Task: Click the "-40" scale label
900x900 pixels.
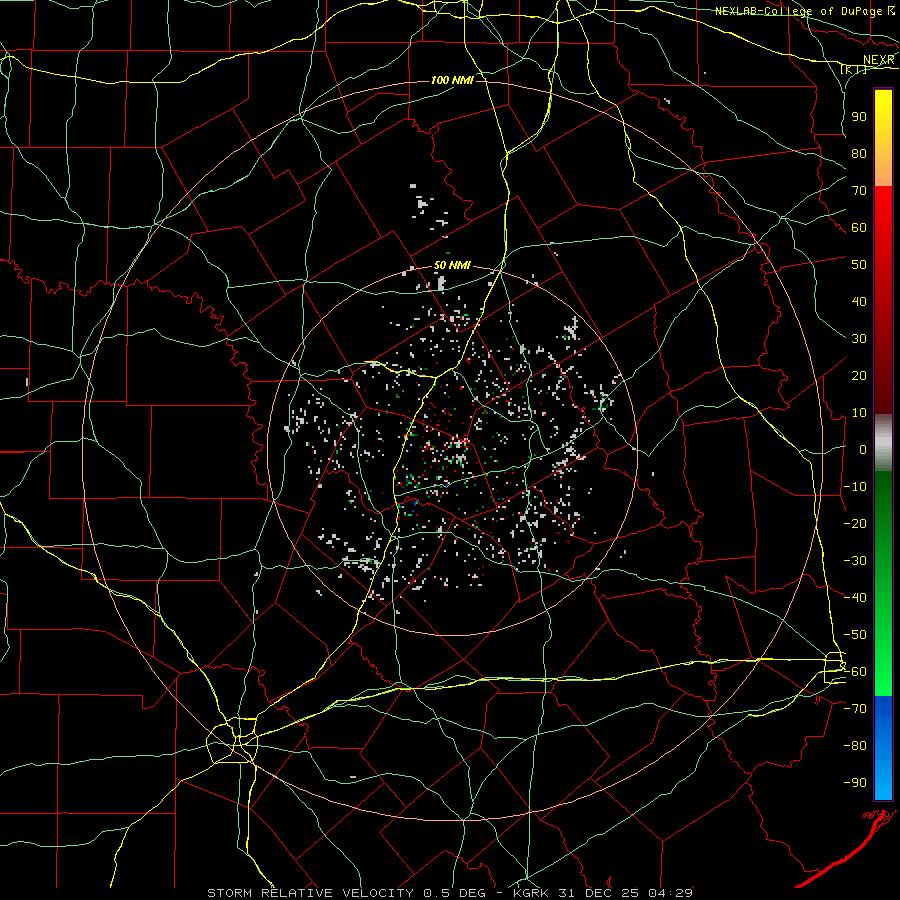Action: [855, 598]
